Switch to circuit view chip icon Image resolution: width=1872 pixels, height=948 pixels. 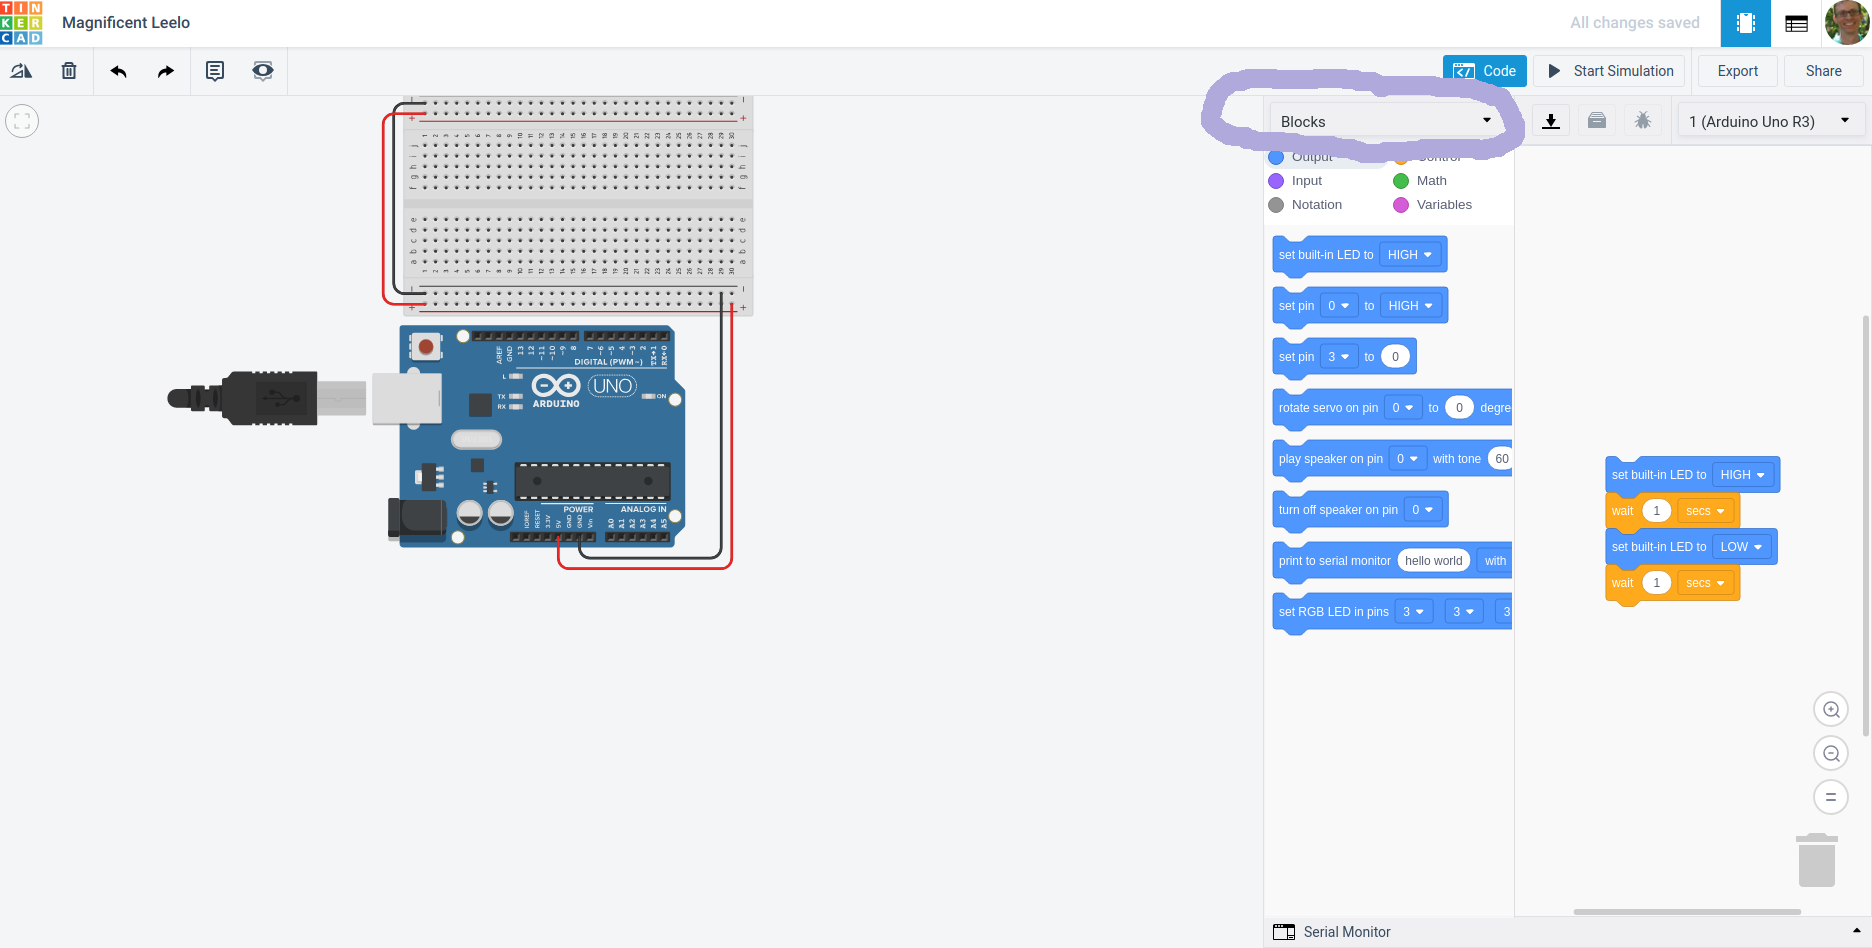click(x=1746, y=23)
